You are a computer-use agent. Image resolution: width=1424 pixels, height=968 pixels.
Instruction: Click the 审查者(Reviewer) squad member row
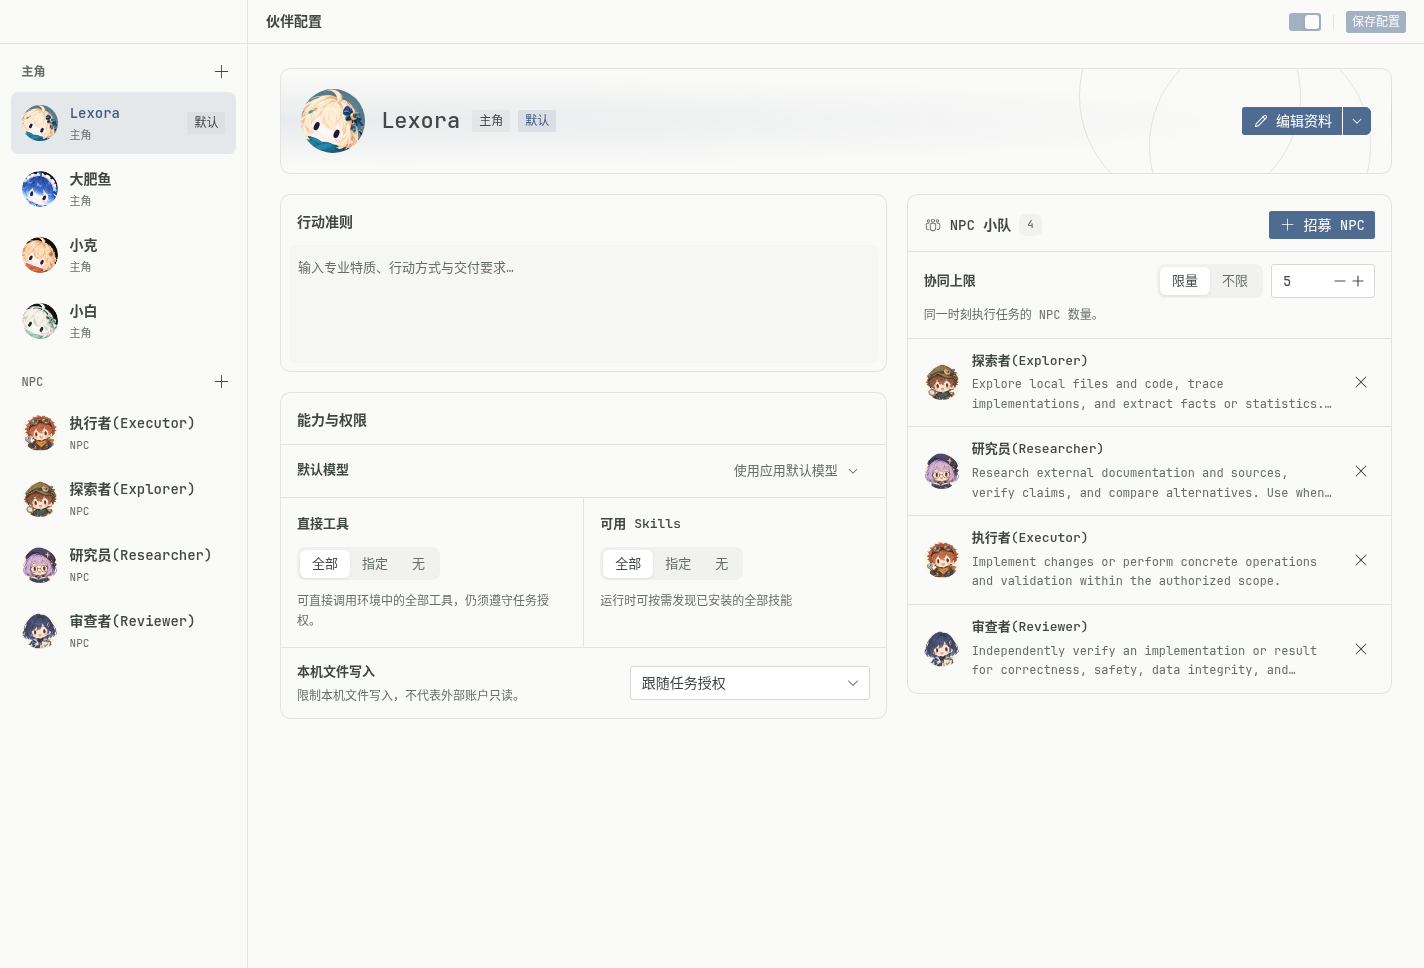point(1149,649)
